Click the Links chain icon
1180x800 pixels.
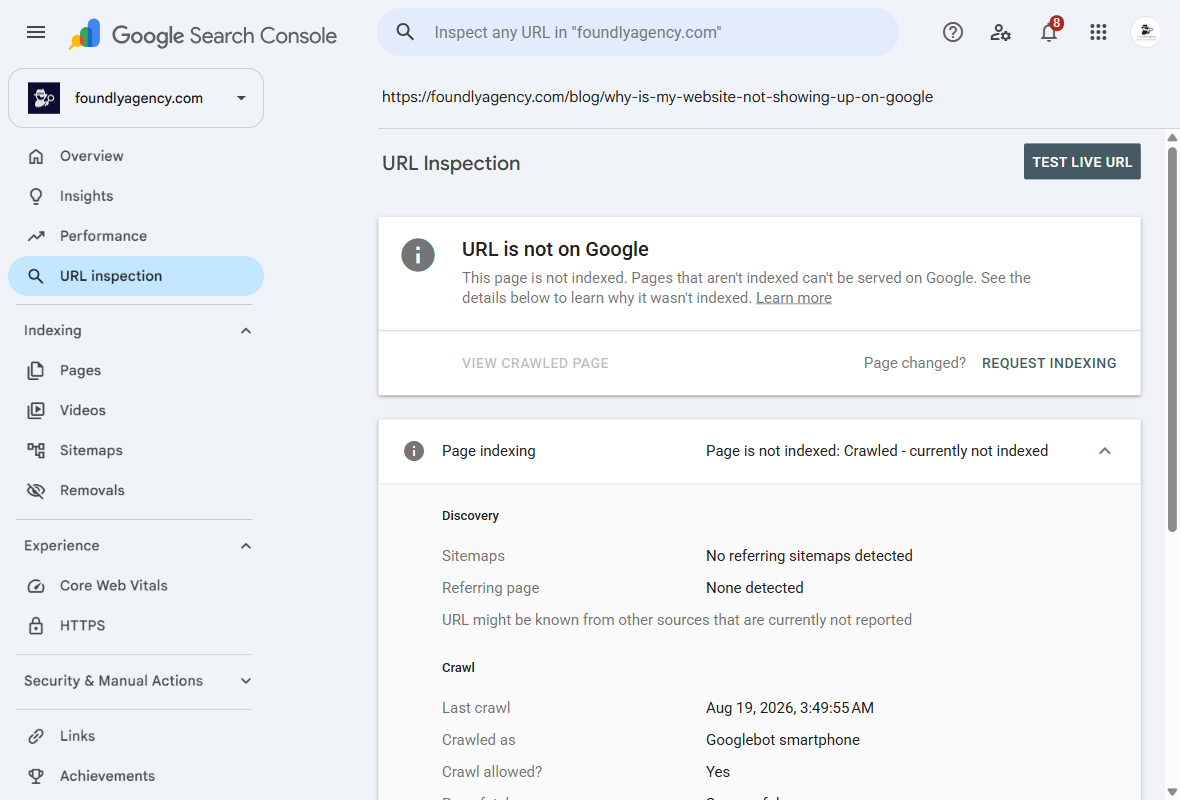[35, 737]
